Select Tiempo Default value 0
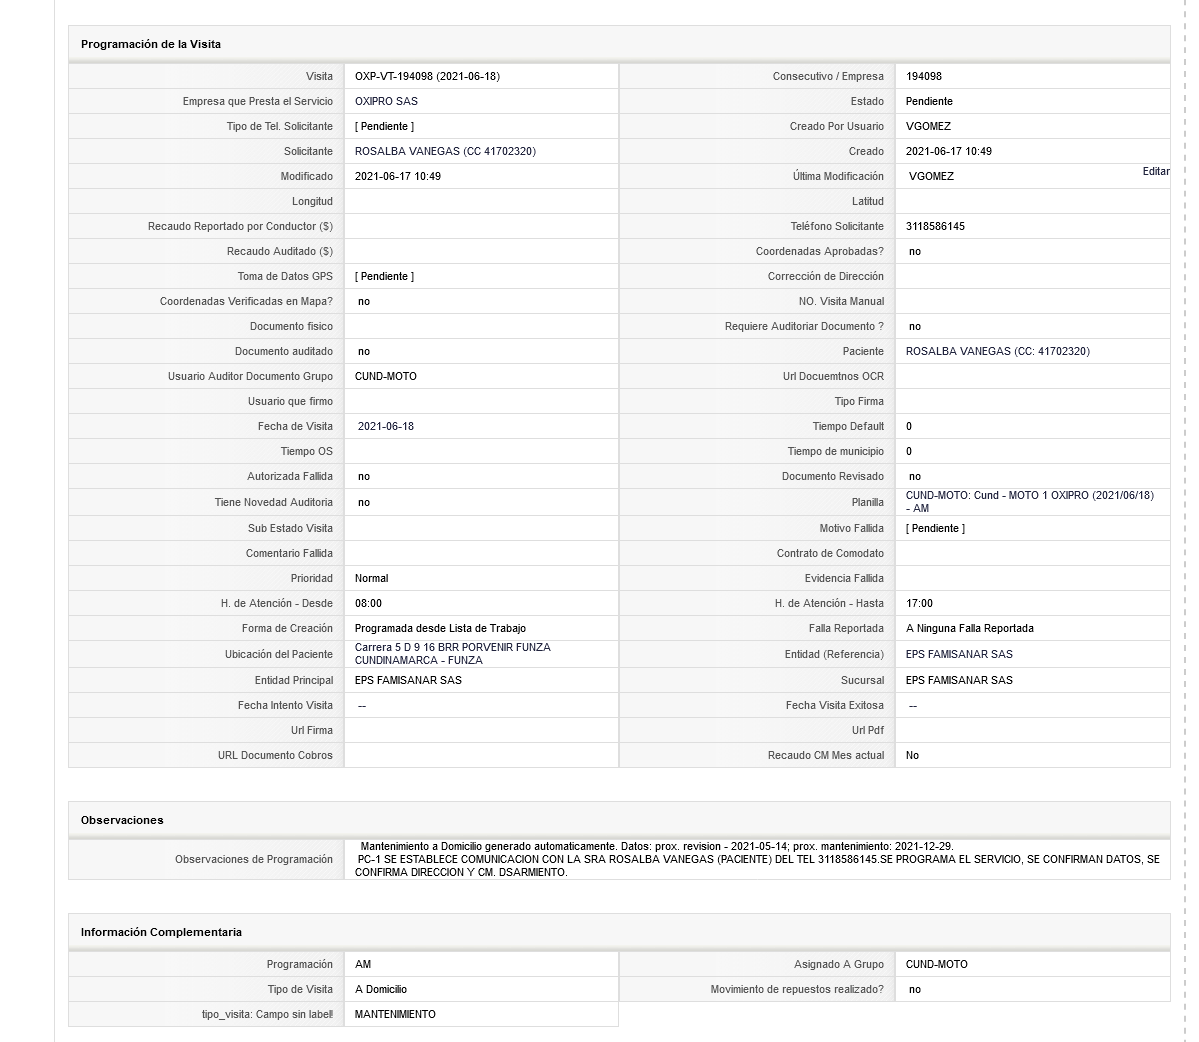 [908, 427]
